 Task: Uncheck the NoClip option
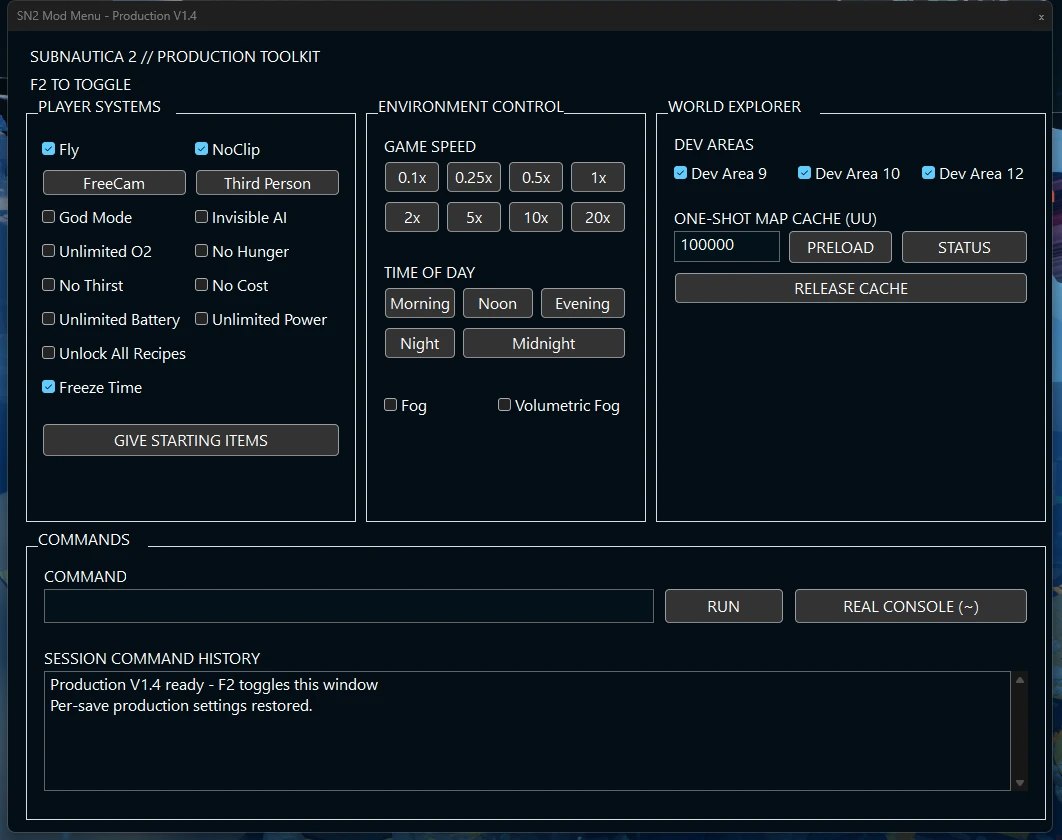point(201,149)
